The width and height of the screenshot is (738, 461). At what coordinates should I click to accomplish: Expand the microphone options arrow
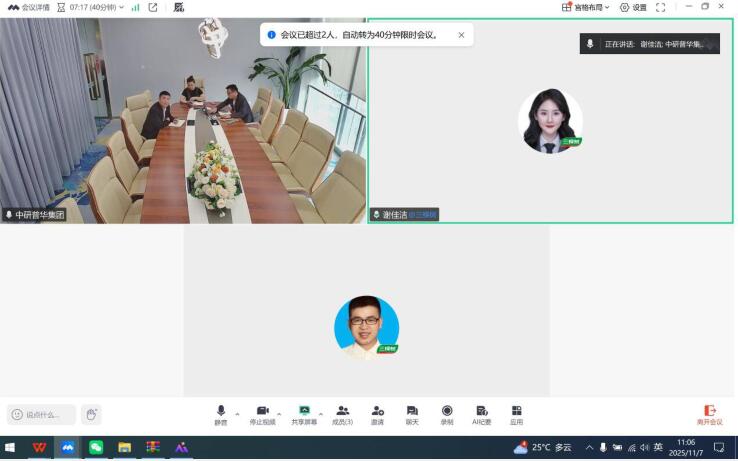pos(237,413)
